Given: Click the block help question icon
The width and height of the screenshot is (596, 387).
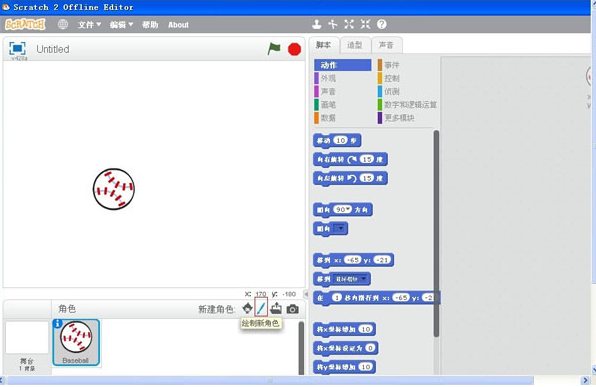Looking at the screenshot, I should 382,24.
